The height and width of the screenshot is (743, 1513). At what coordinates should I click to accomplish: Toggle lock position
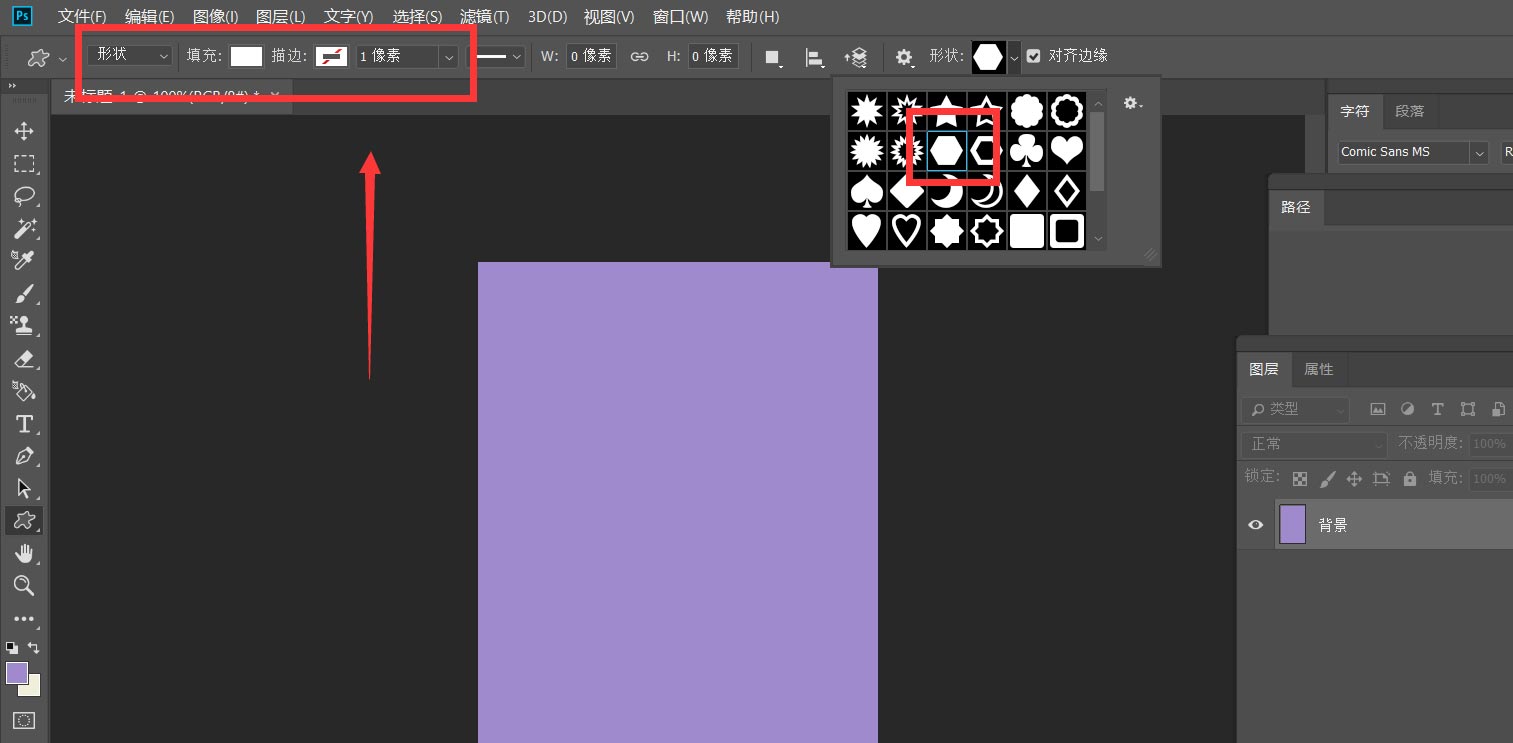[x=1354, y=479]
